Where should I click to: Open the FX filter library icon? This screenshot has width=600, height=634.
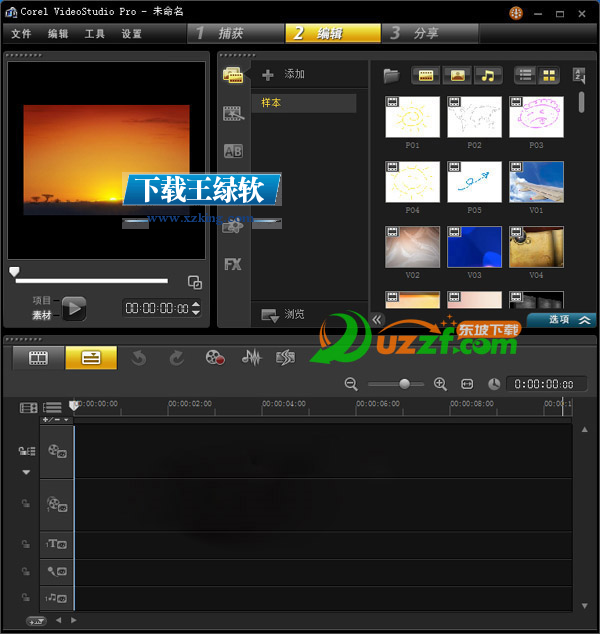click(x=233, y=264)
